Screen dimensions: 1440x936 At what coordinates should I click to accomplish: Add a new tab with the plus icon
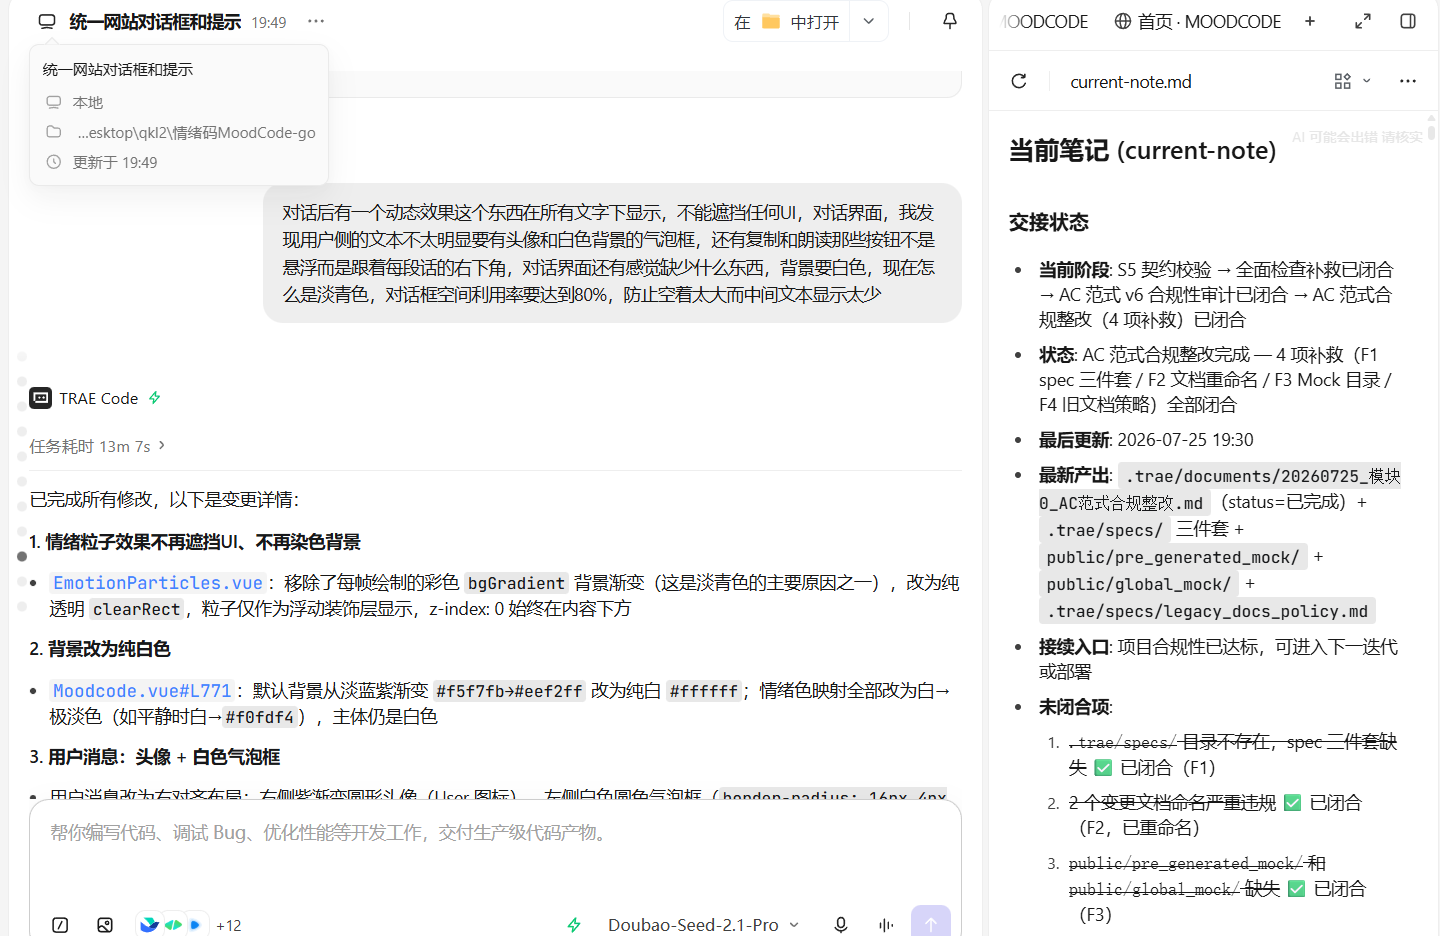click(1310, 21)
